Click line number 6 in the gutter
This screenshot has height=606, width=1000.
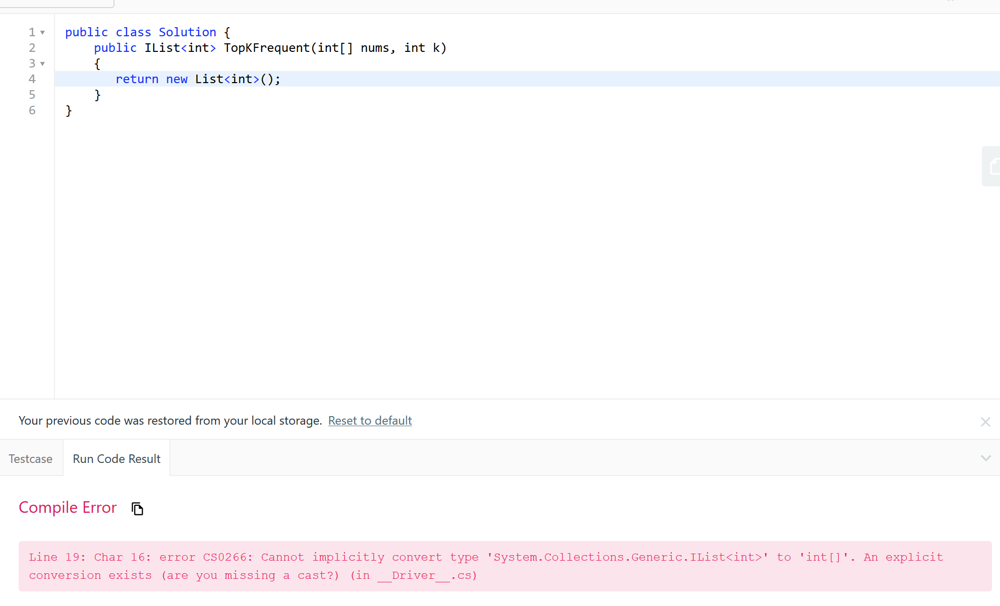(32, 111)
